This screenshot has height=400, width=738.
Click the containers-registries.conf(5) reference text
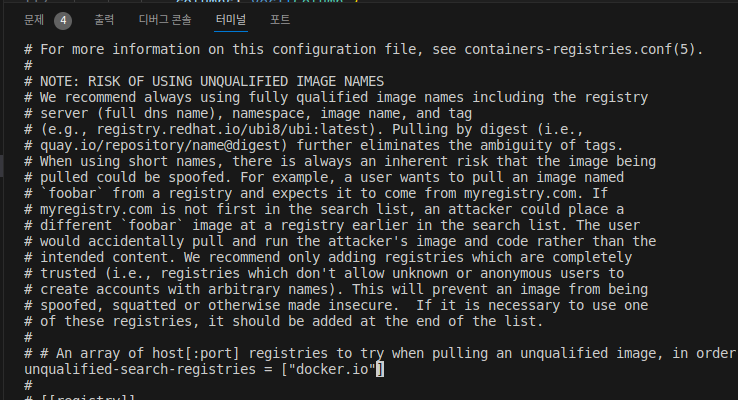[594, 49]
